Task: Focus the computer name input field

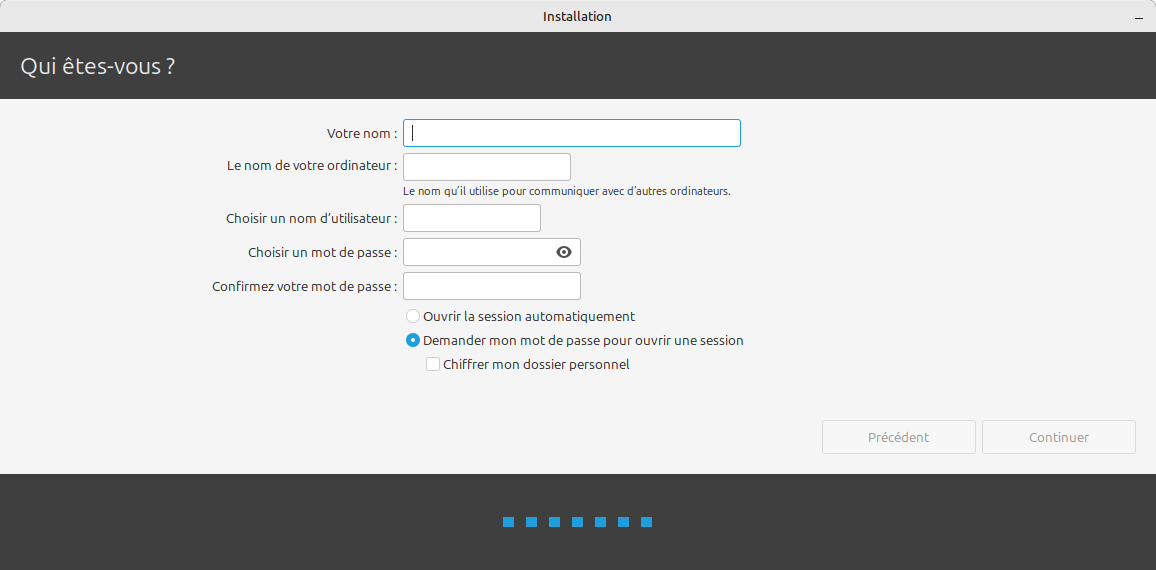Action: point(487,167)
